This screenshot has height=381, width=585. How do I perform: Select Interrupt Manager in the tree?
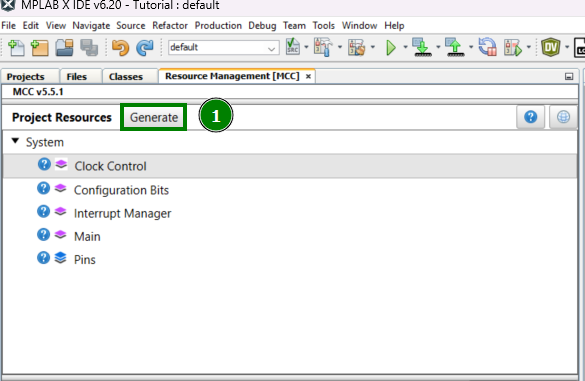coord(122,213)
